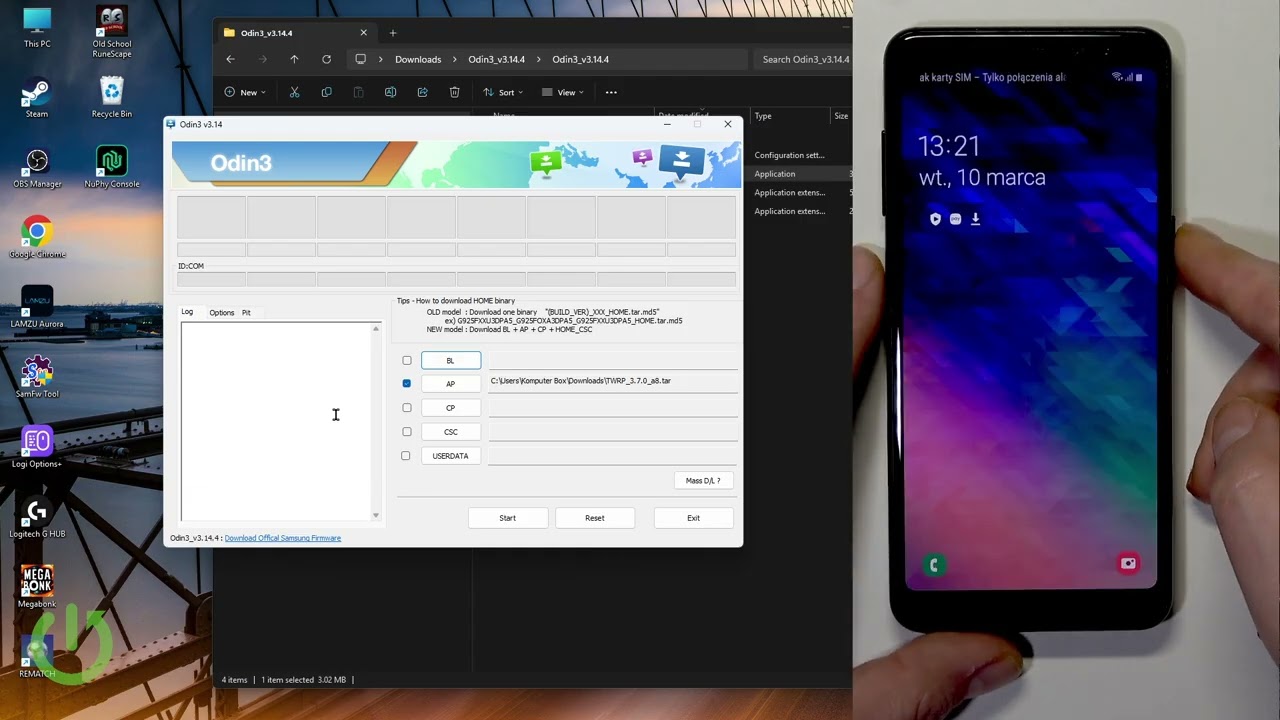Viewport: 1280px width, 720px height.
Task: Open OBS Manager desktop shortcut
Action: click(37, 168)
